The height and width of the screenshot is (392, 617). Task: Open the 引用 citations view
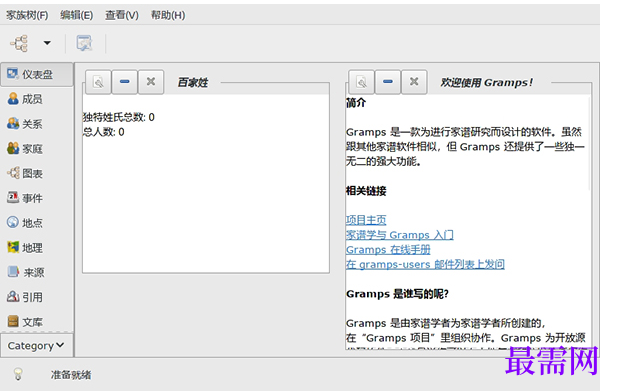25,297
